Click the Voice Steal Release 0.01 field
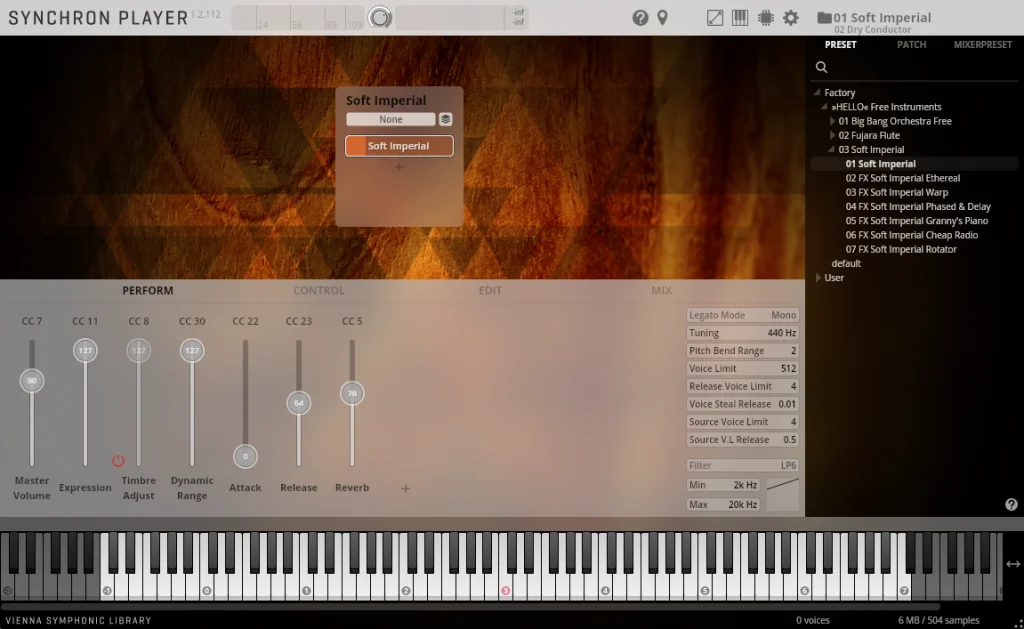The width and height of the screenshot is (1024, 629). 743,404
